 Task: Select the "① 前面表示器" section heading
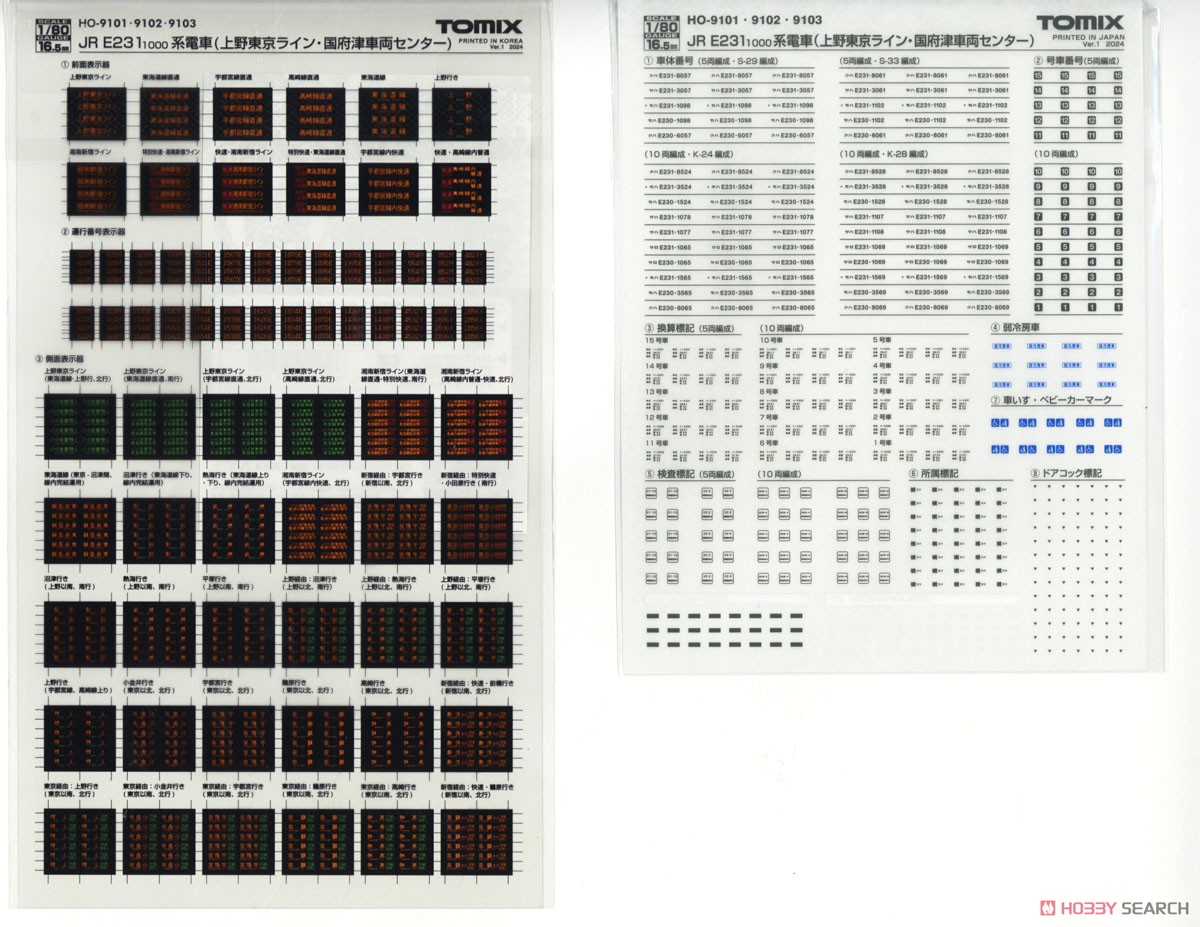point(85,63)
